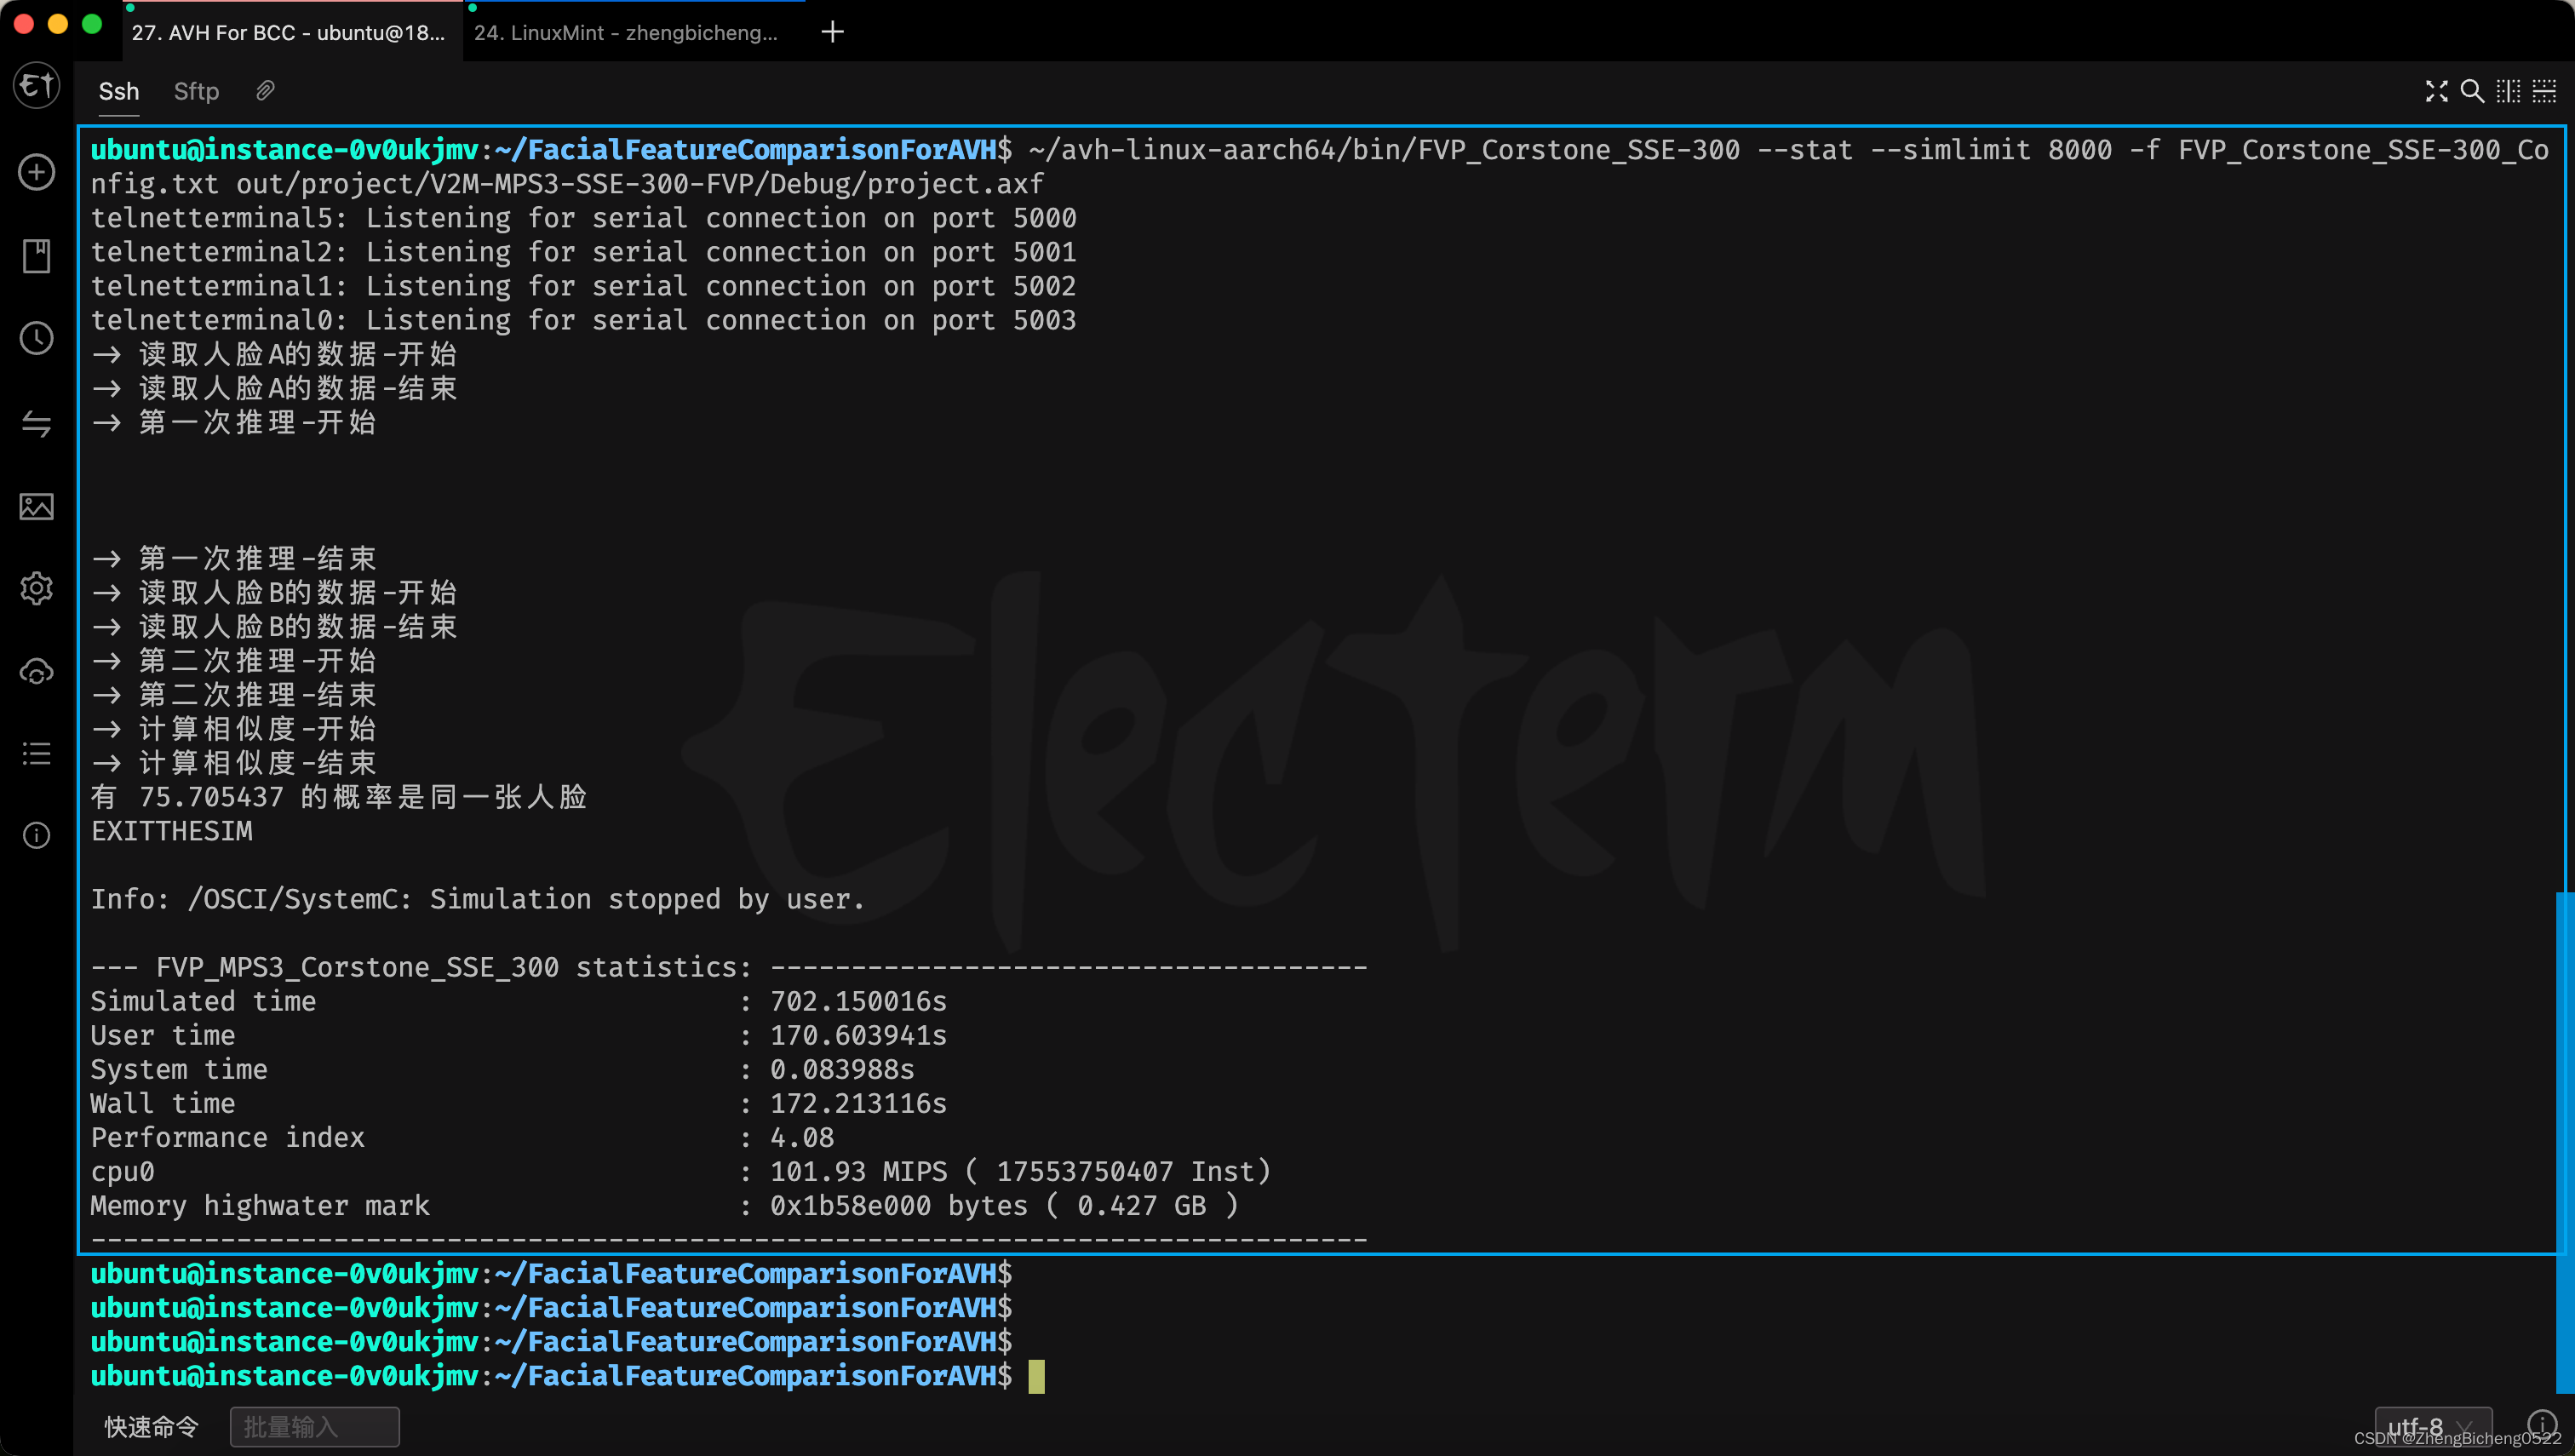Image resolution: width=2575 pixels, height=1456 pixels.
Task: Open the about info icon in sidebar
Action: 37,835
